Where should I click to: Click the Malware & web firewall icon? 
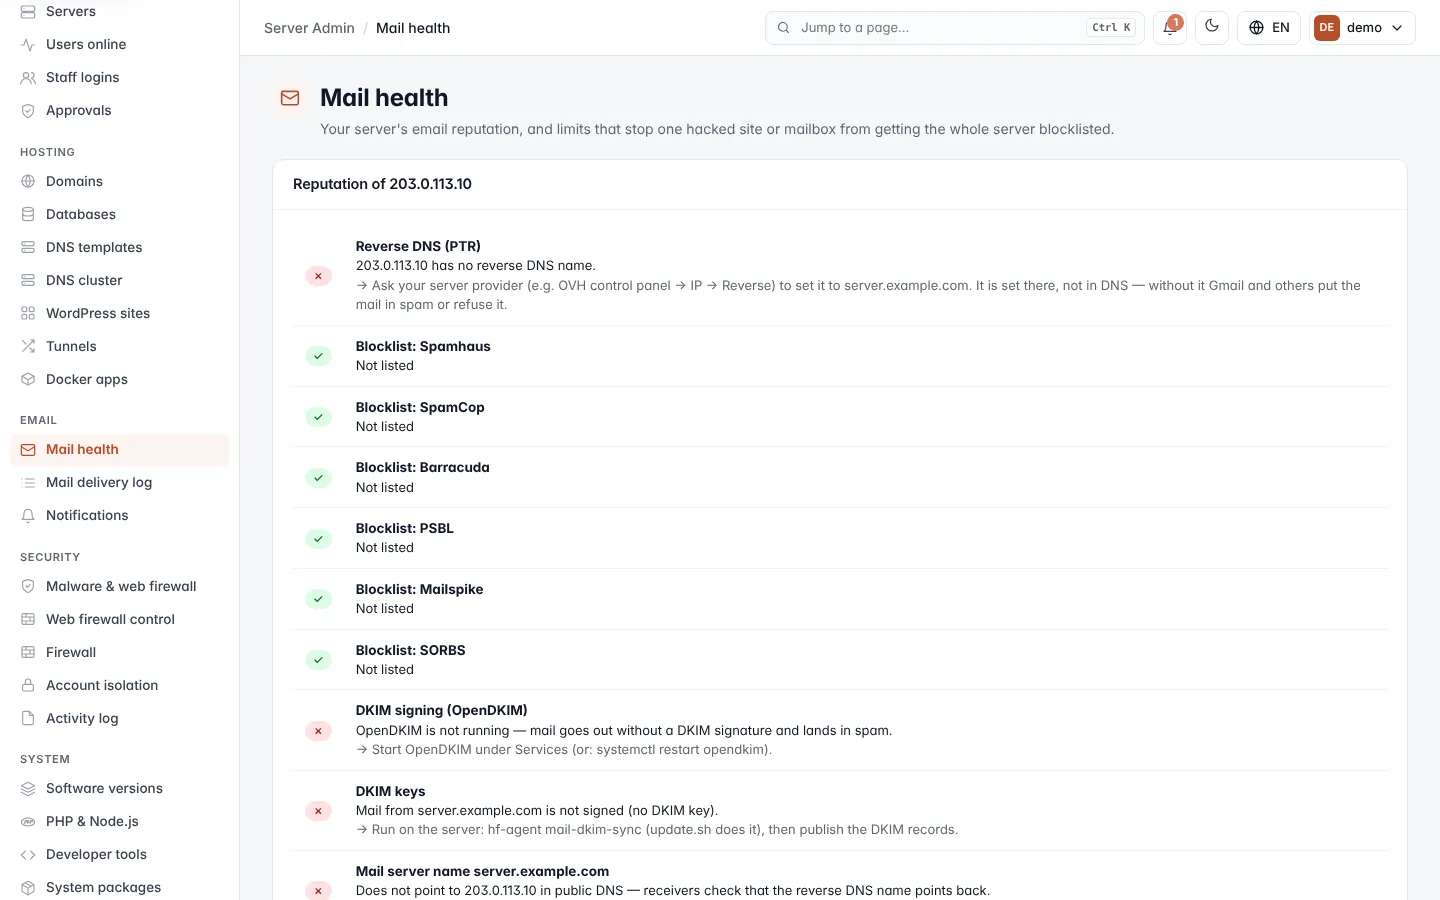pyautogui.click(x=28, y=586)
